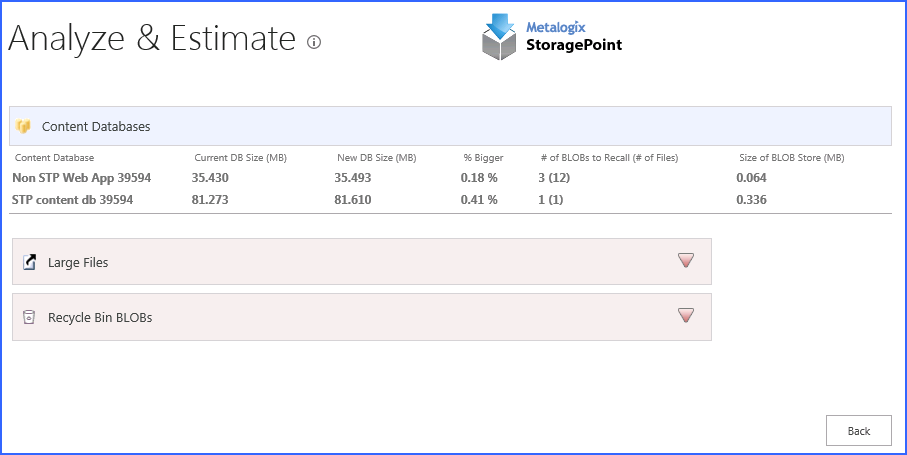Select the Non STP Web App 39594 row
This screenshot has height=455, width=907.
81,178
